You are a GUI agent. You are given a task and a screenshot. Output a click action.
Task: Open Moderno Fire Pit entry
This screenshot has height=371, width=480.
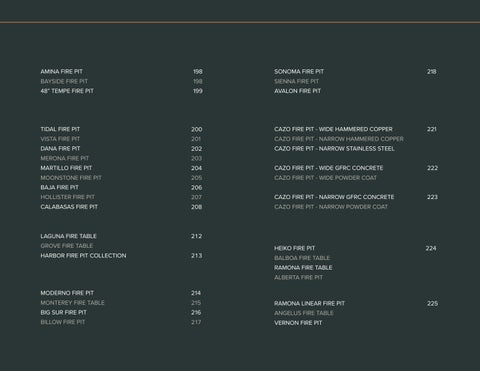tap(67, 293)
